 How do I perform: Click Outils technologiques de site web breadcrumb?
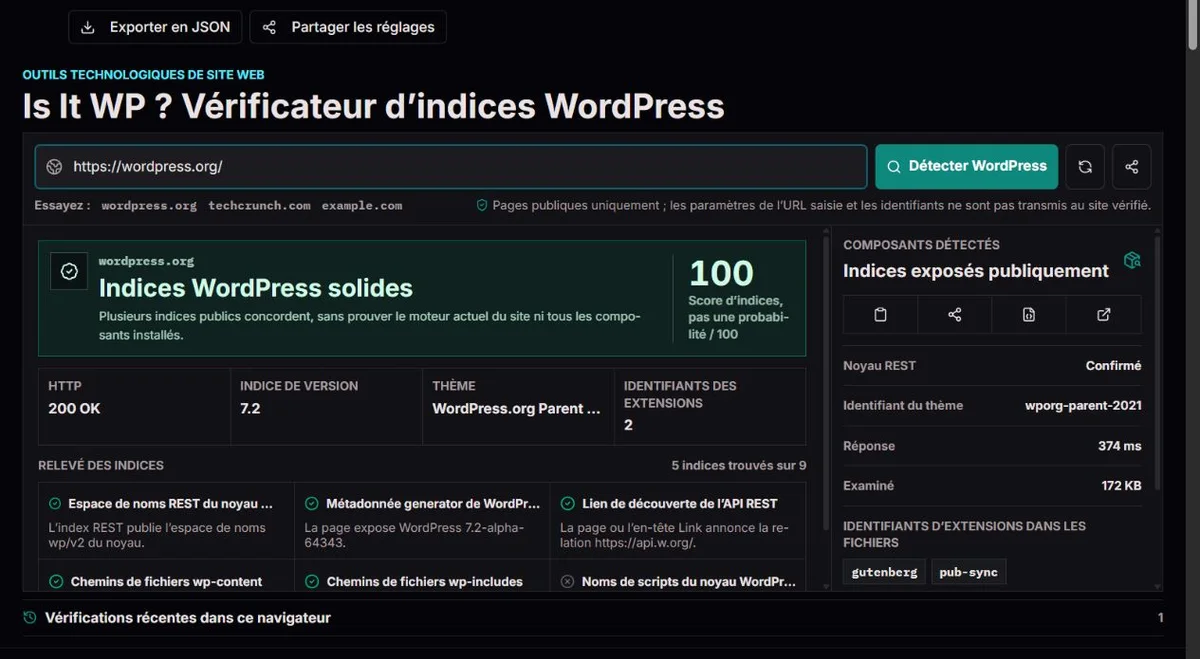[x=143, y=75]
